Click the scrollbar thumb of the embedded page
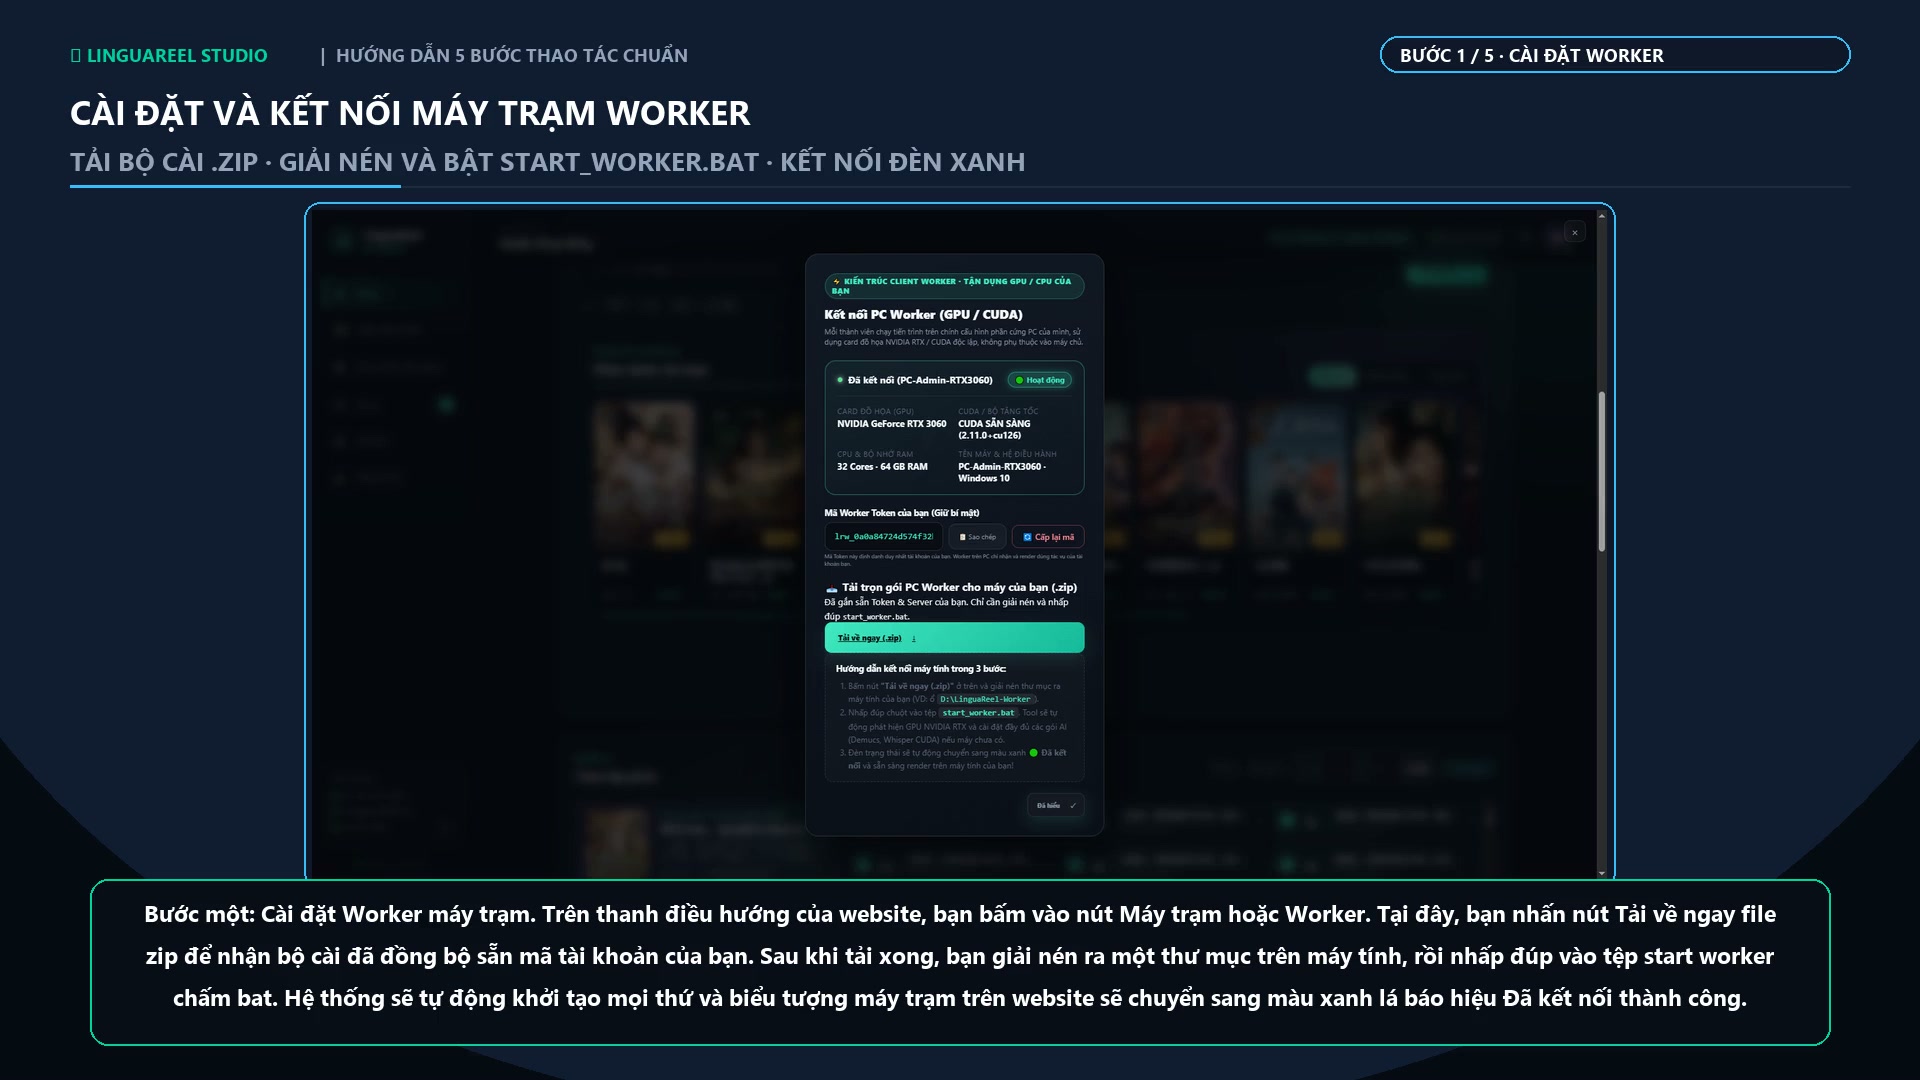1920x1080 pixels. coord(1601,470)
